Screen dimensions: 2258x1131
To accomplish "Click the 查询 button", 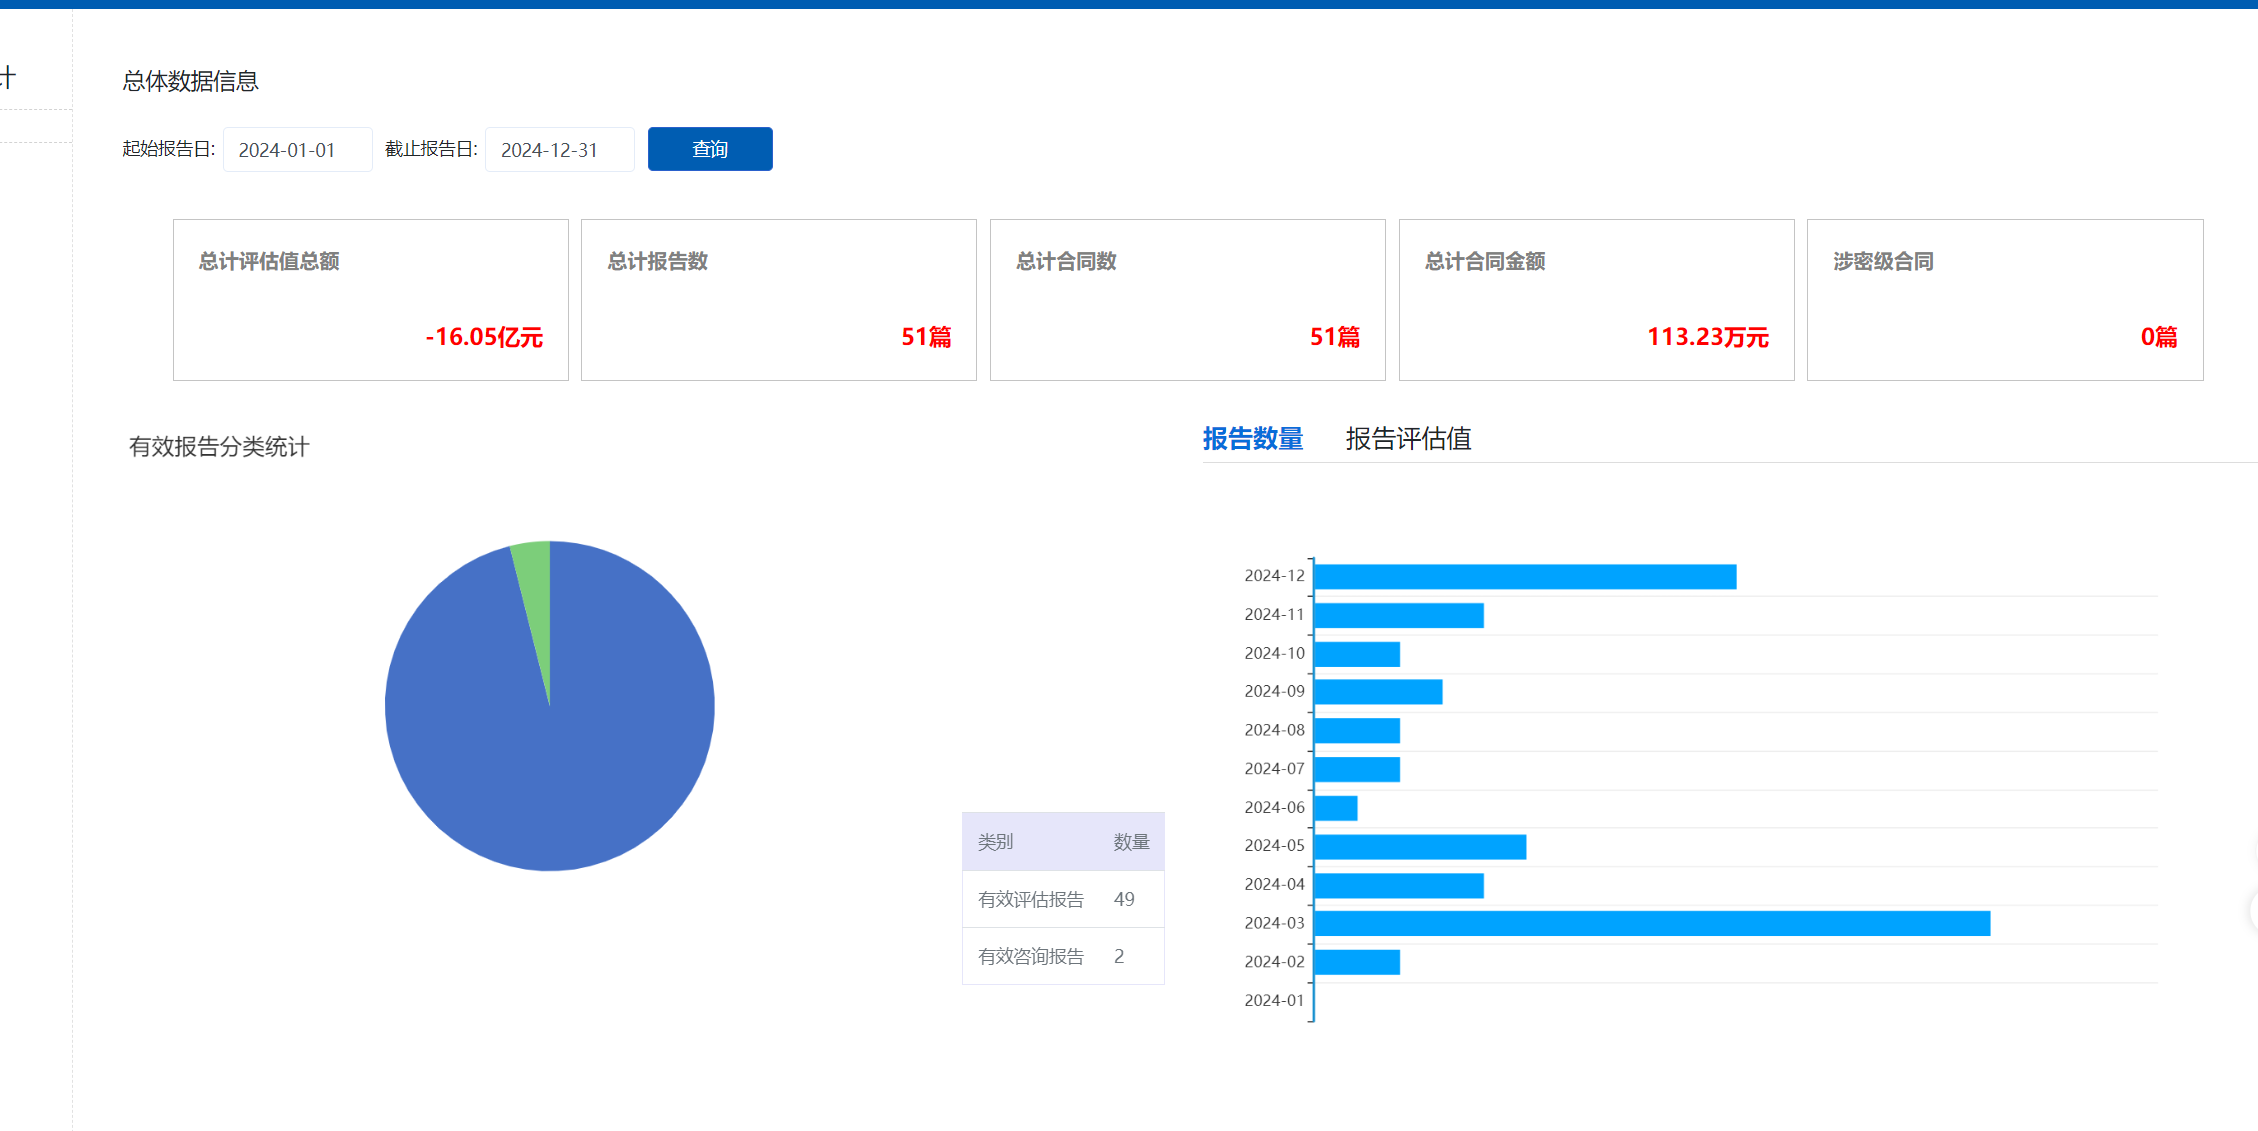I will 709,149.
